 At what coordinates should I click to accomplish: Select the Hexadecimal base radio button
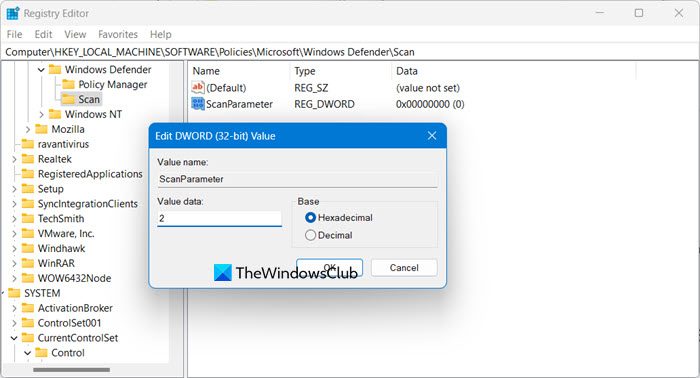click(x=310, y=218)
